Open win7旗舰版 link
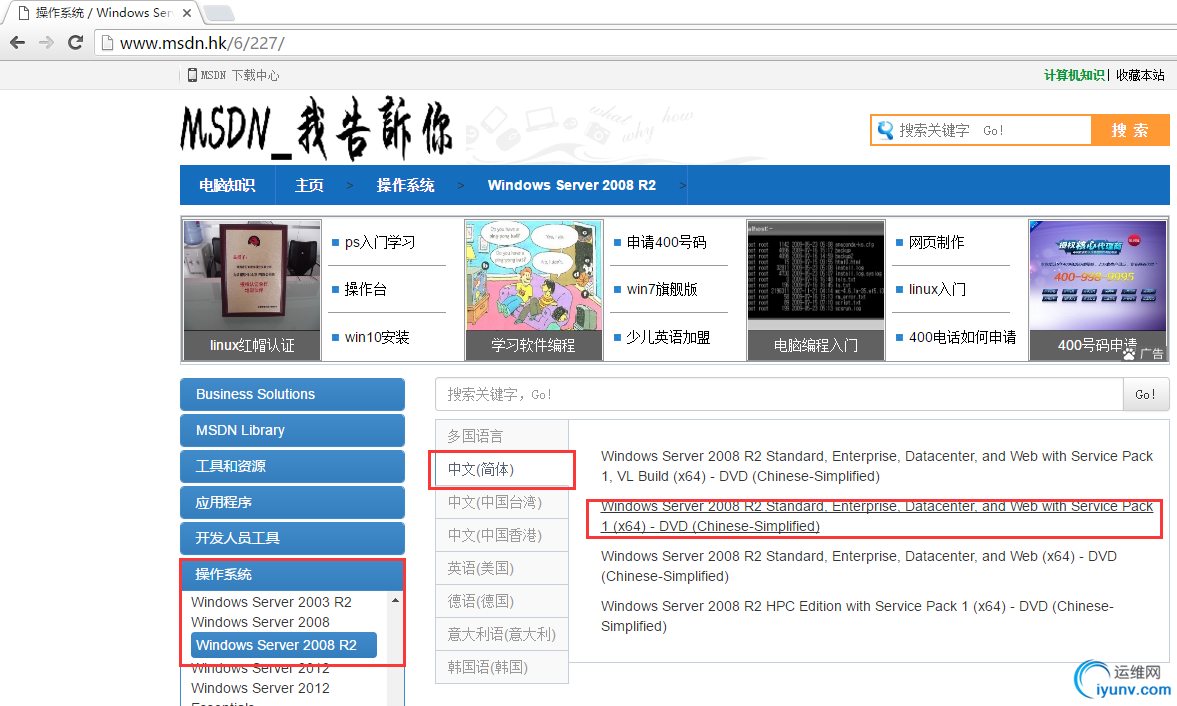The height and width of the screenshot is (706, 1177). (x=662, y=290)
